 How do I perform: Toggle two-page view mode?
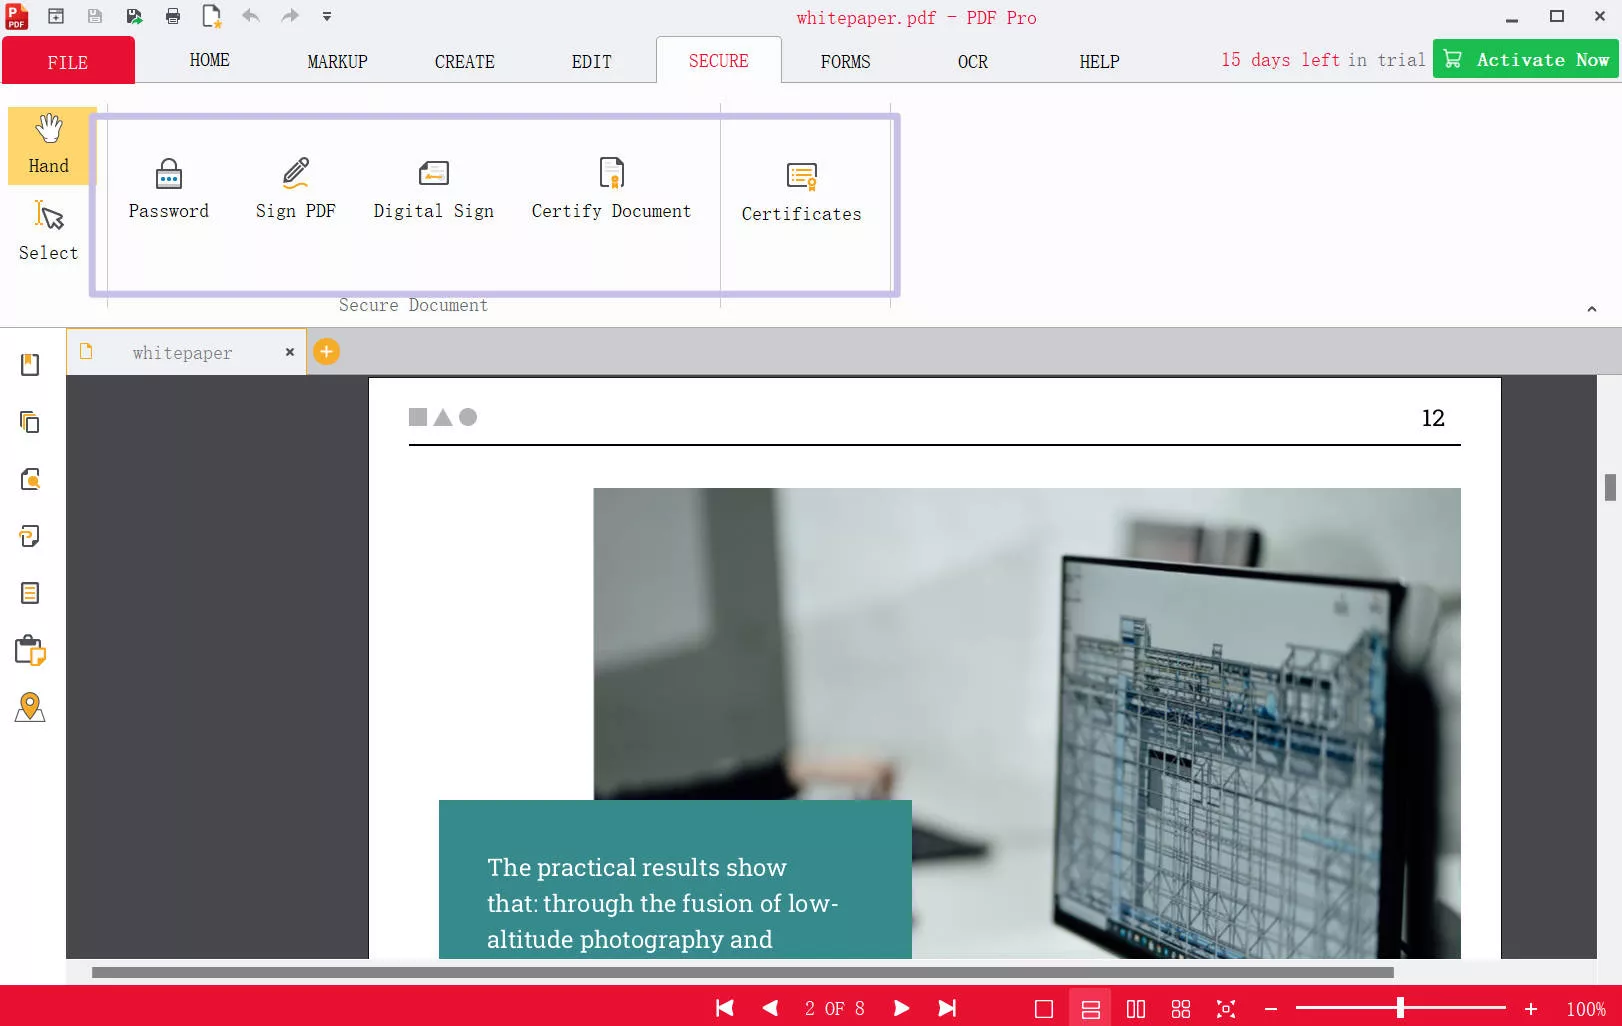1135,1008
